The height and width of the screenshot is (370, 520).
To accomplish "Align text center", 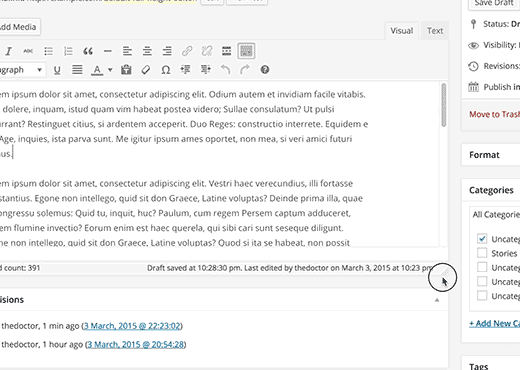I will [147, 51].
